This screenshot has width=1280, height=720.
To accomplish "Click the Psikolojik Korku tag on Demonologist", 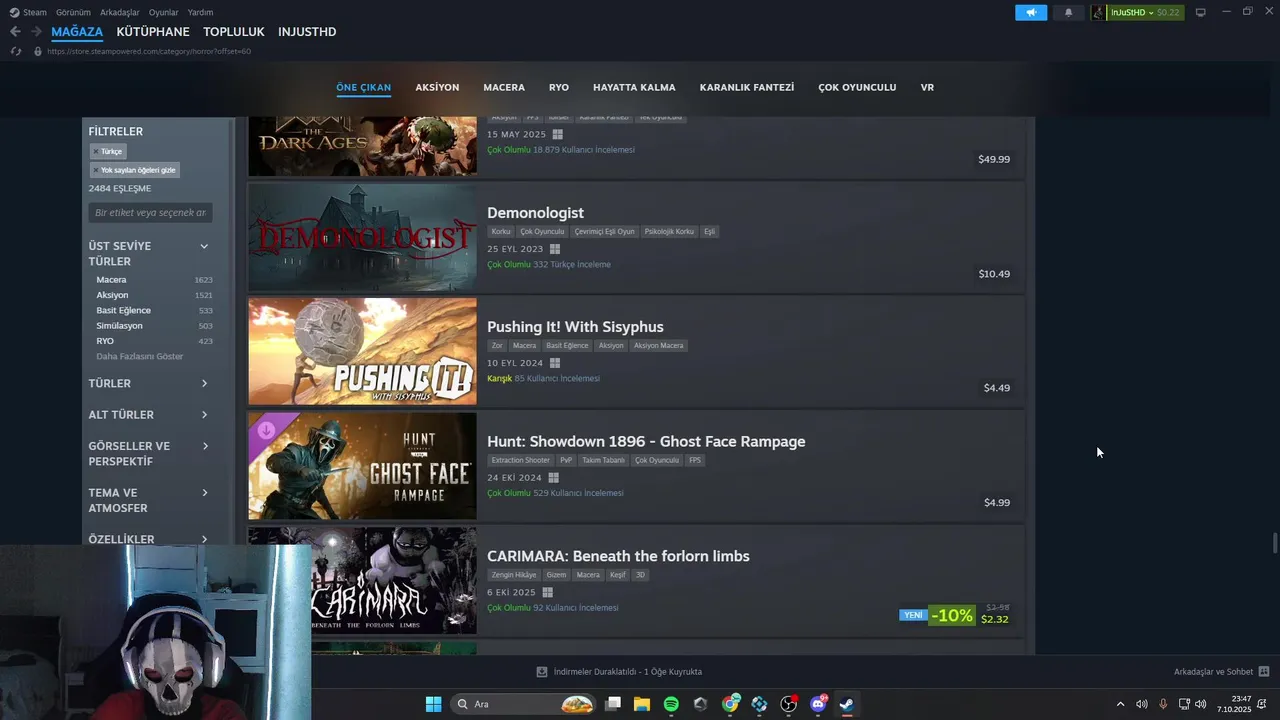I will pyautogui.click(x=669, y=232).
